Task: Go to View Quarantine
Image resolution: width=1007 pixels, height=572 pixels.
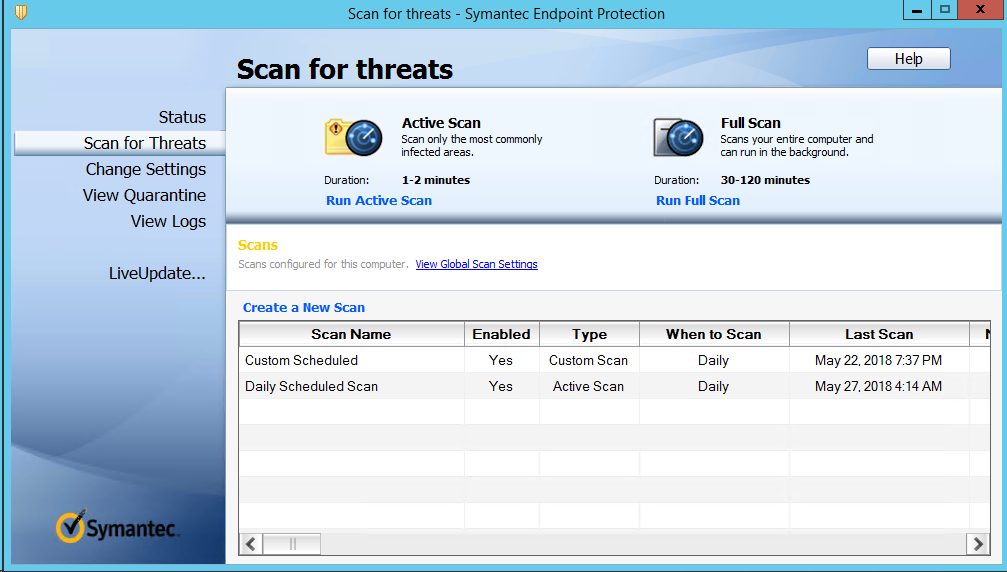Action: [144, 195]
